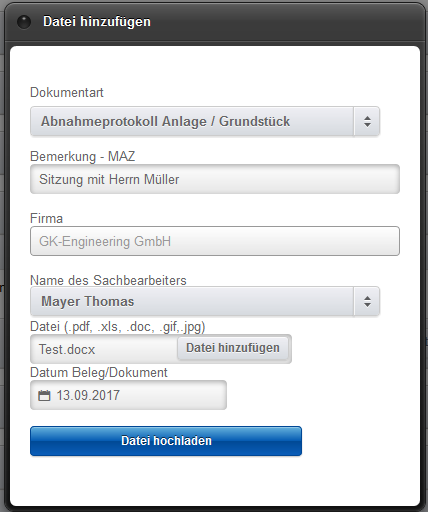Click the dialog title Datei hinzufügen
The image size is (428, 512).
(97, 22)
